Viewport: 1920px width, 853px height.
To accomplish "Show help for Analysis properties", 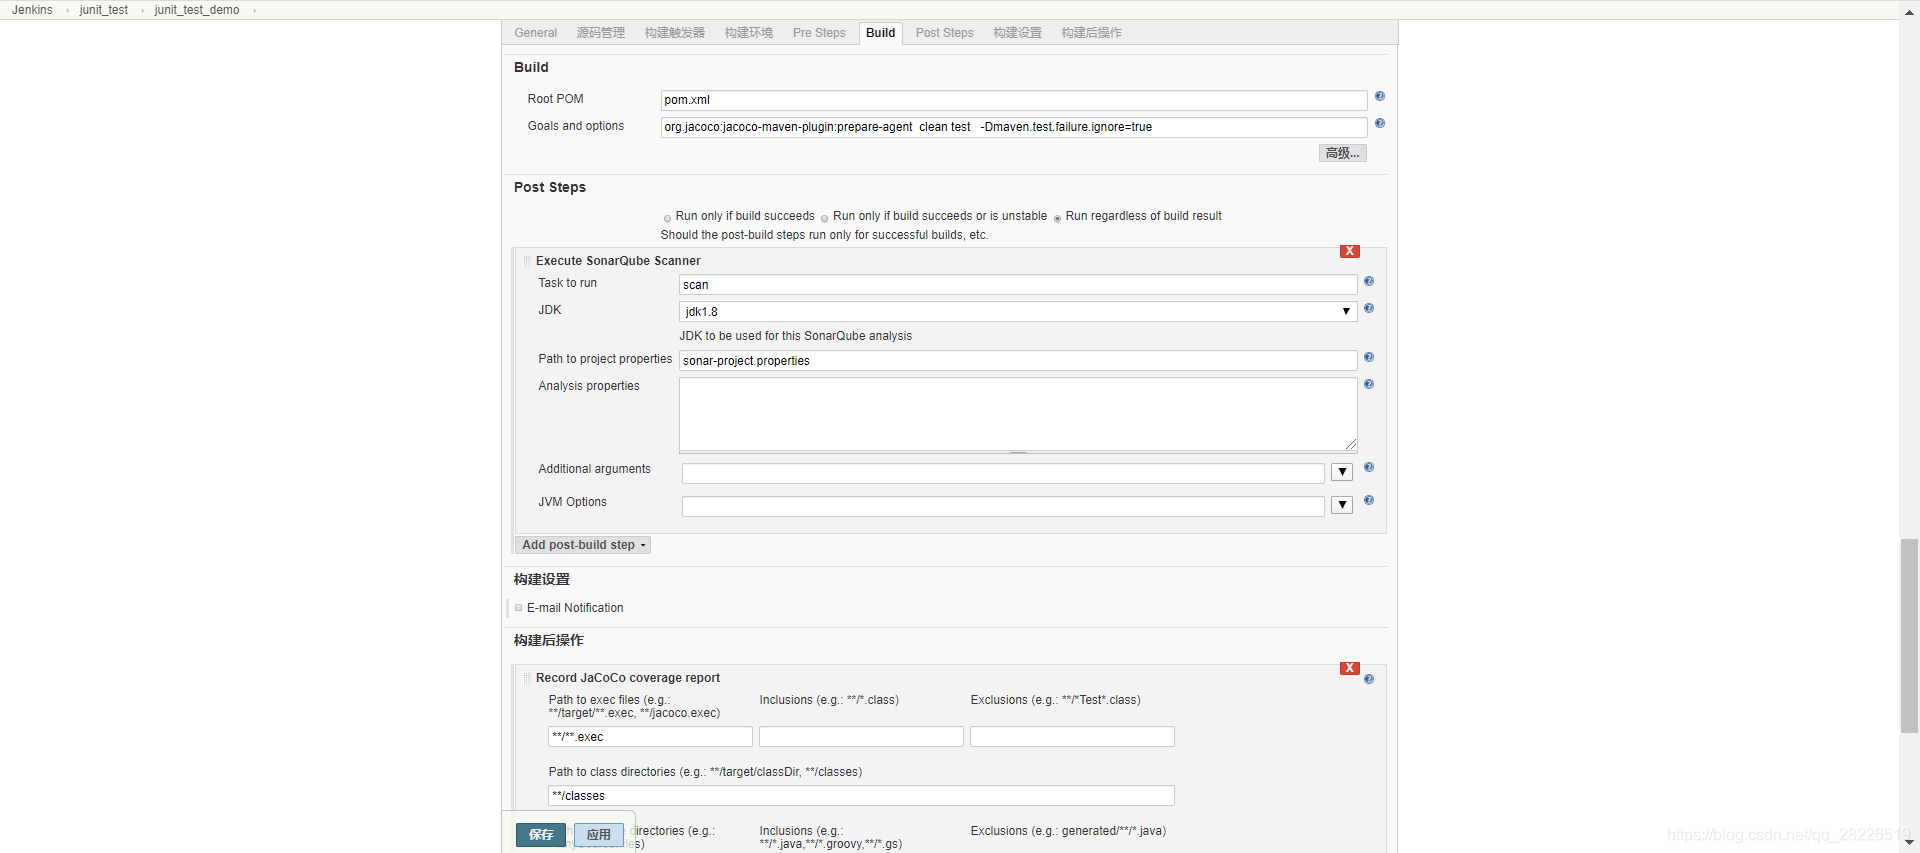I will tap(1369, 385).
